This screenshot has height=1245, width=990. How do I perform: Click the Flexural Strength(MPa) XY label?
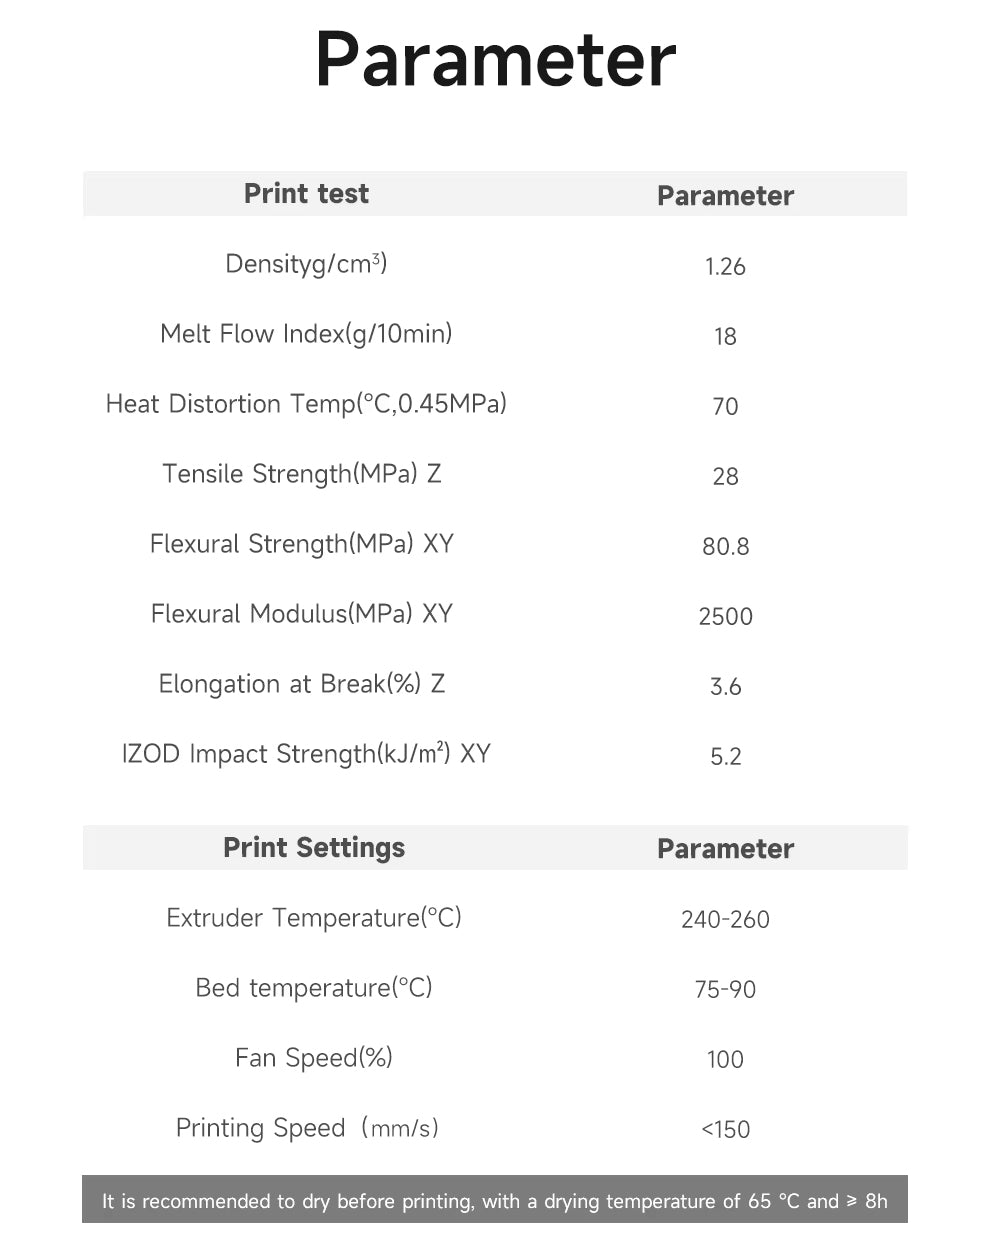click(302, 544)
